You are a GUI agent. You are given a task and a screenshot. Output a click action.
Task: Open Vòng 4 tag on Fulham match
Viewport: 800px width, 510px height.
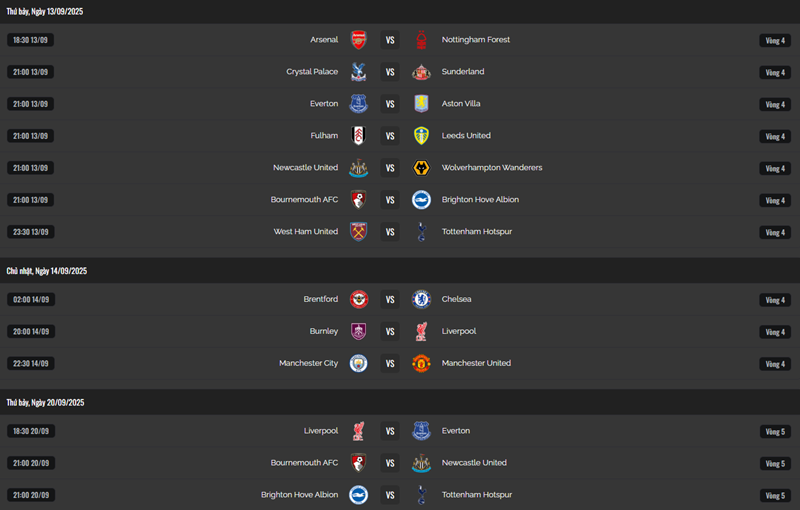click(x=775, y=136)
